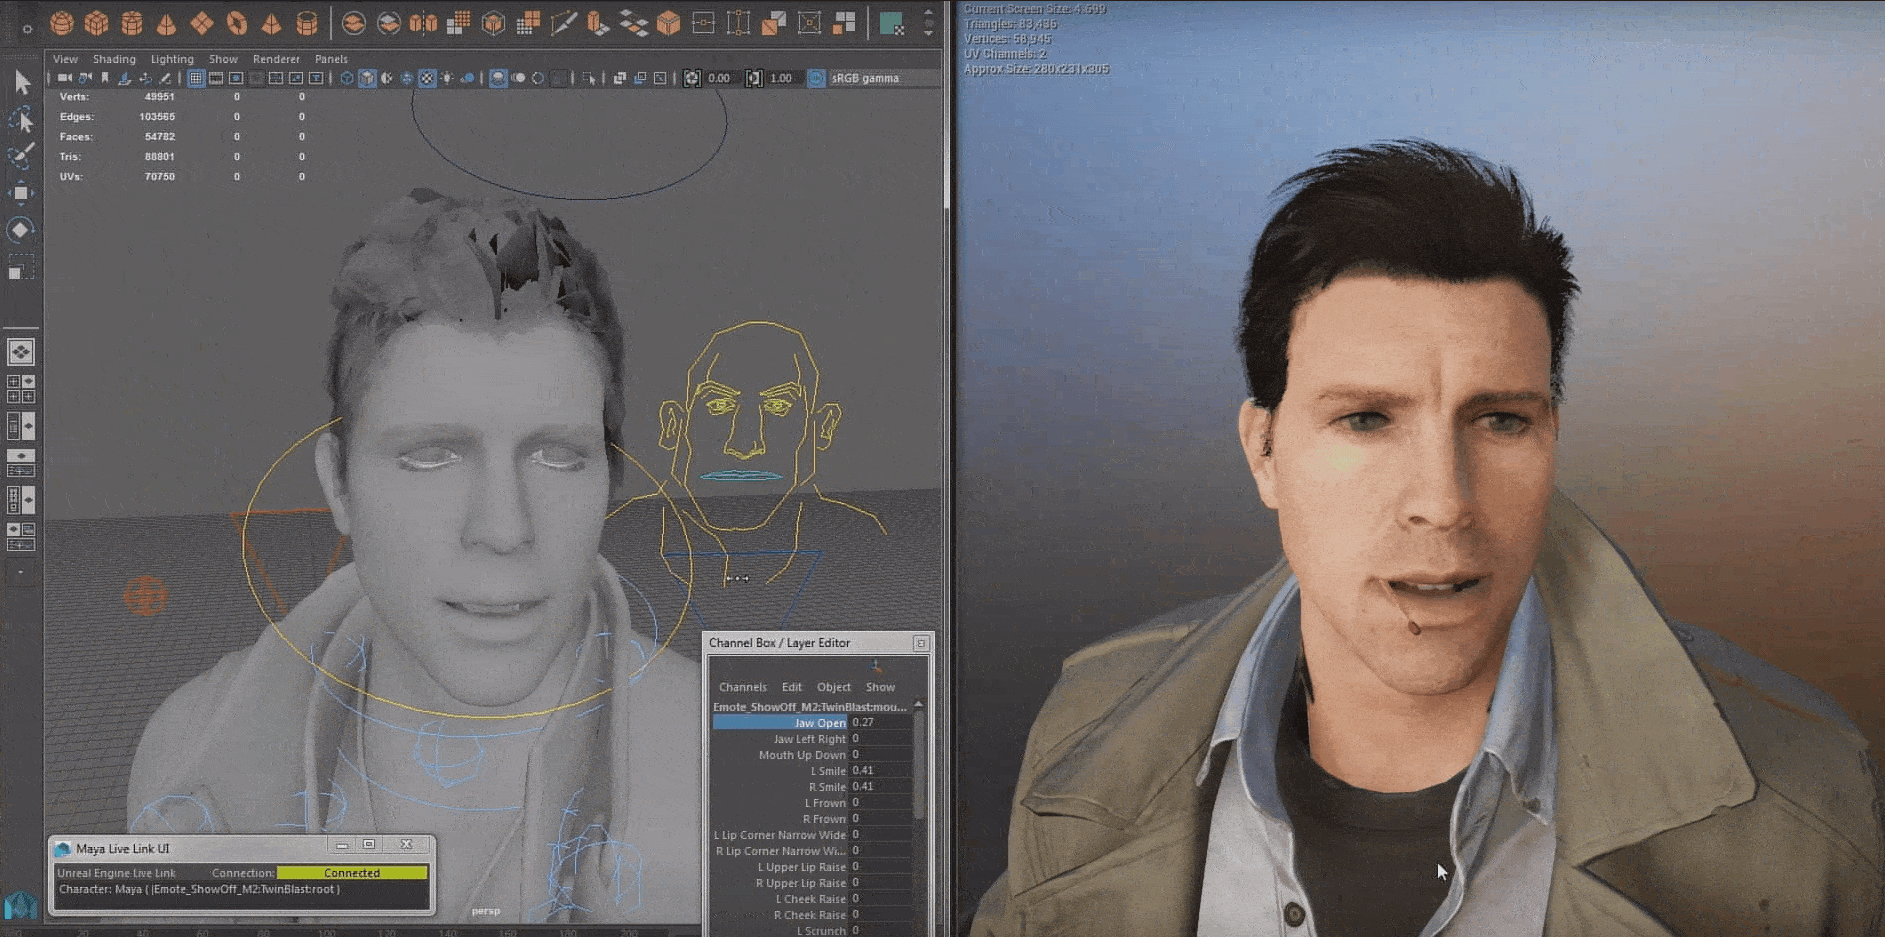Create a polygon cylinder from the shelf
Viewport: 1885px width, 937px height.
tap(132, 23)
